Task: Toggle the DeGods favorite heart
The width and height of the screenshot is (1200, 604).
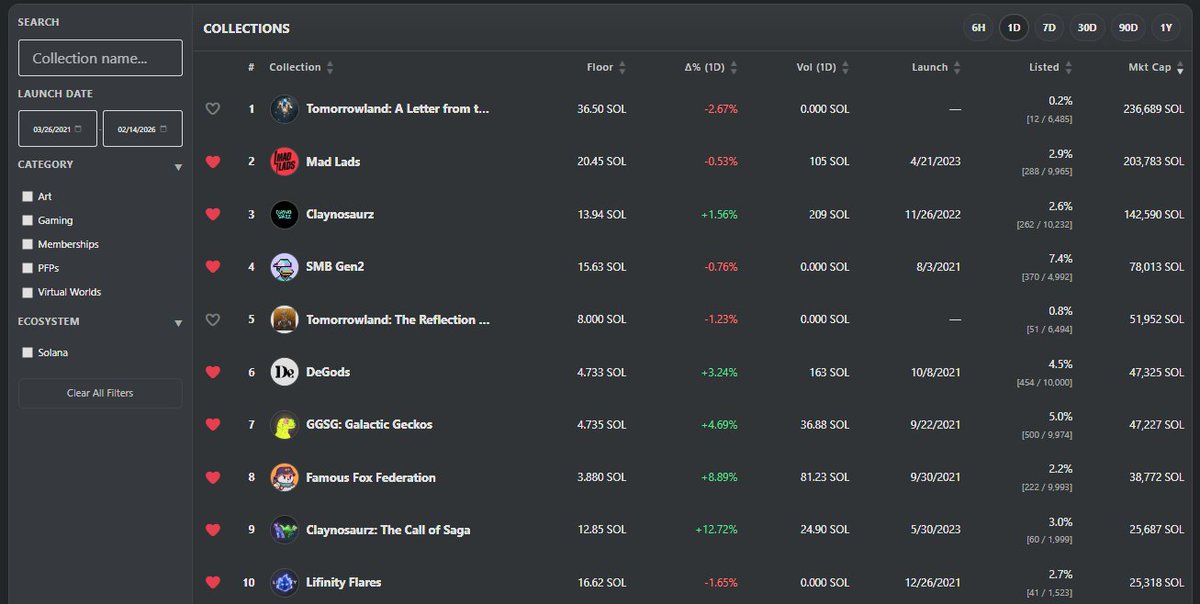Action: click(x=212, y=372)
